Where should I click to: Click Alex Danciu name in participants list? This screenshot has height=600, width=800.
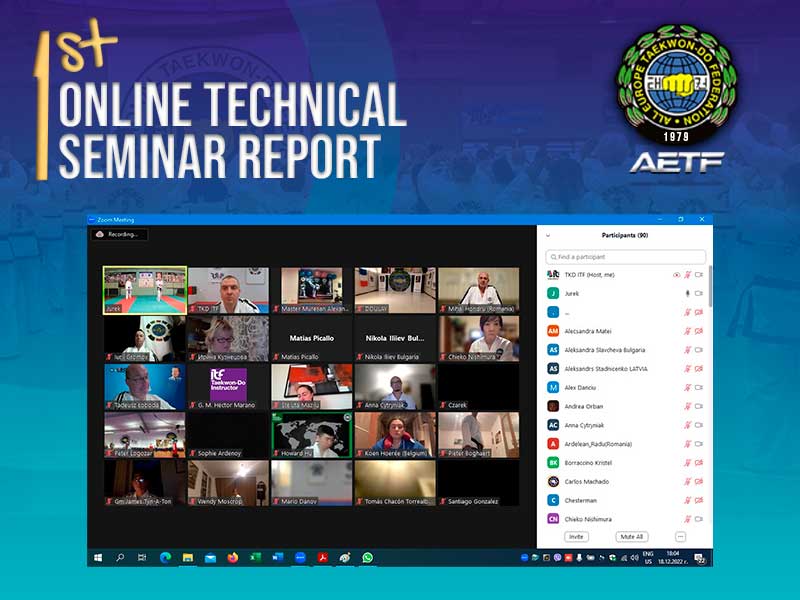pos(580,388)
